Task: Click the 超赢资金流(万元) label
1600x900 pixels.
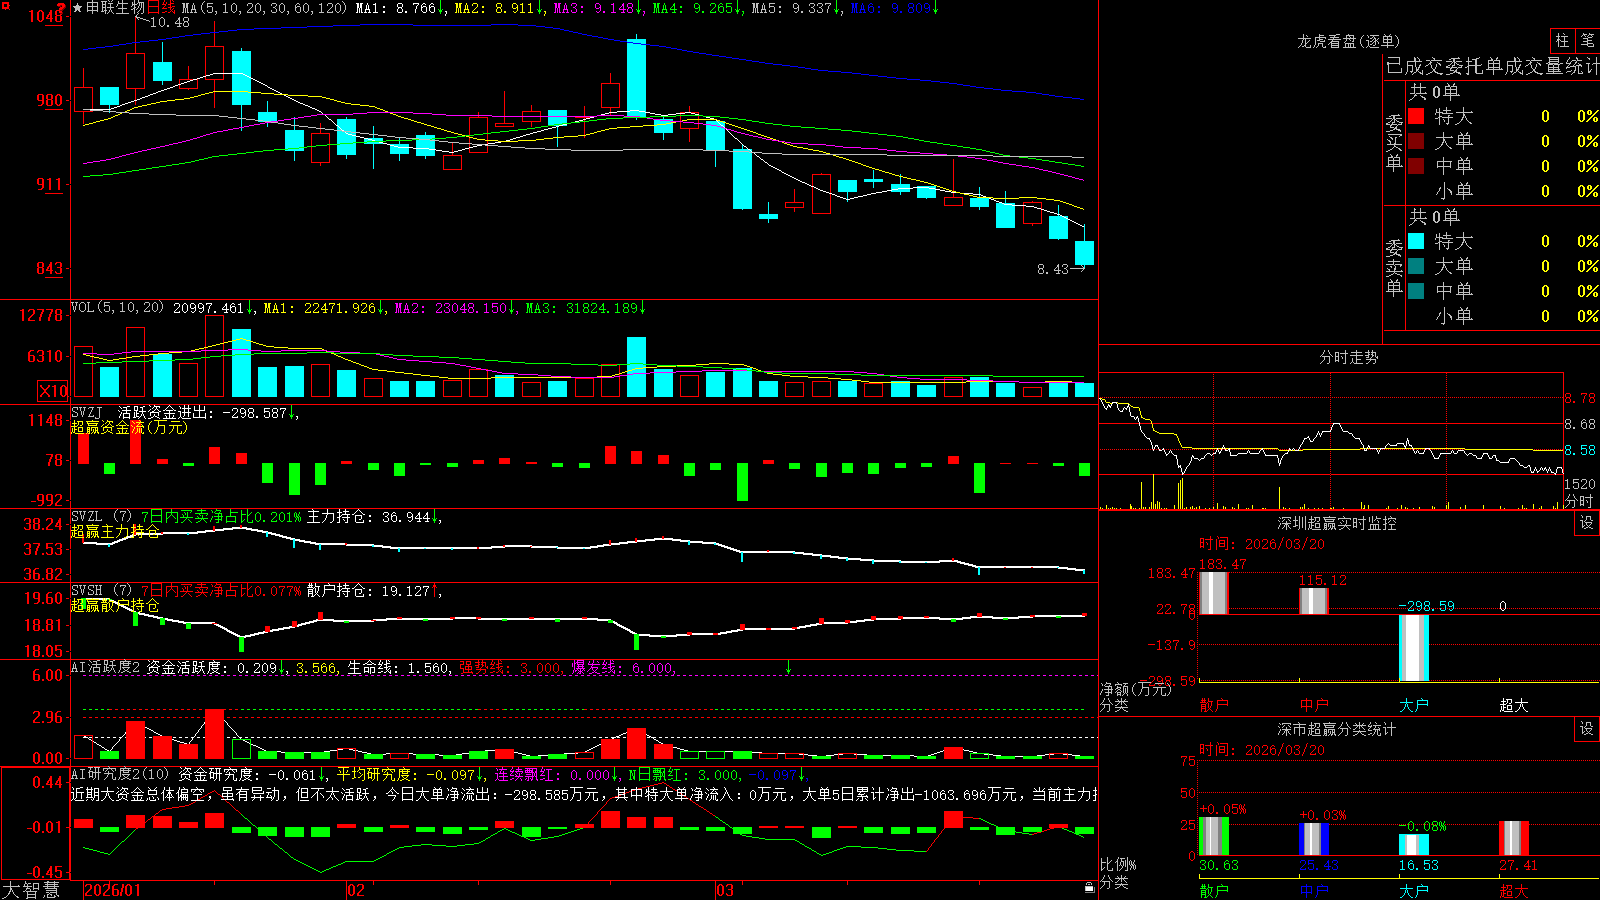Action: pos(129,427)
